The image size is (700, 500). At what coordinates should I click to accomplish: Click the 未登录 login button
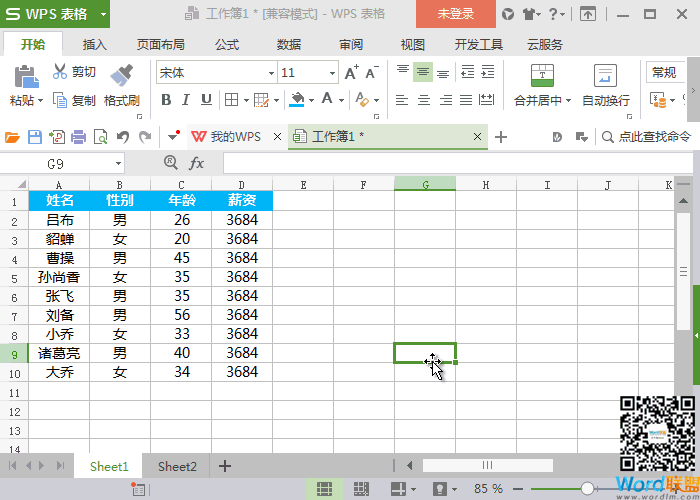456,14
